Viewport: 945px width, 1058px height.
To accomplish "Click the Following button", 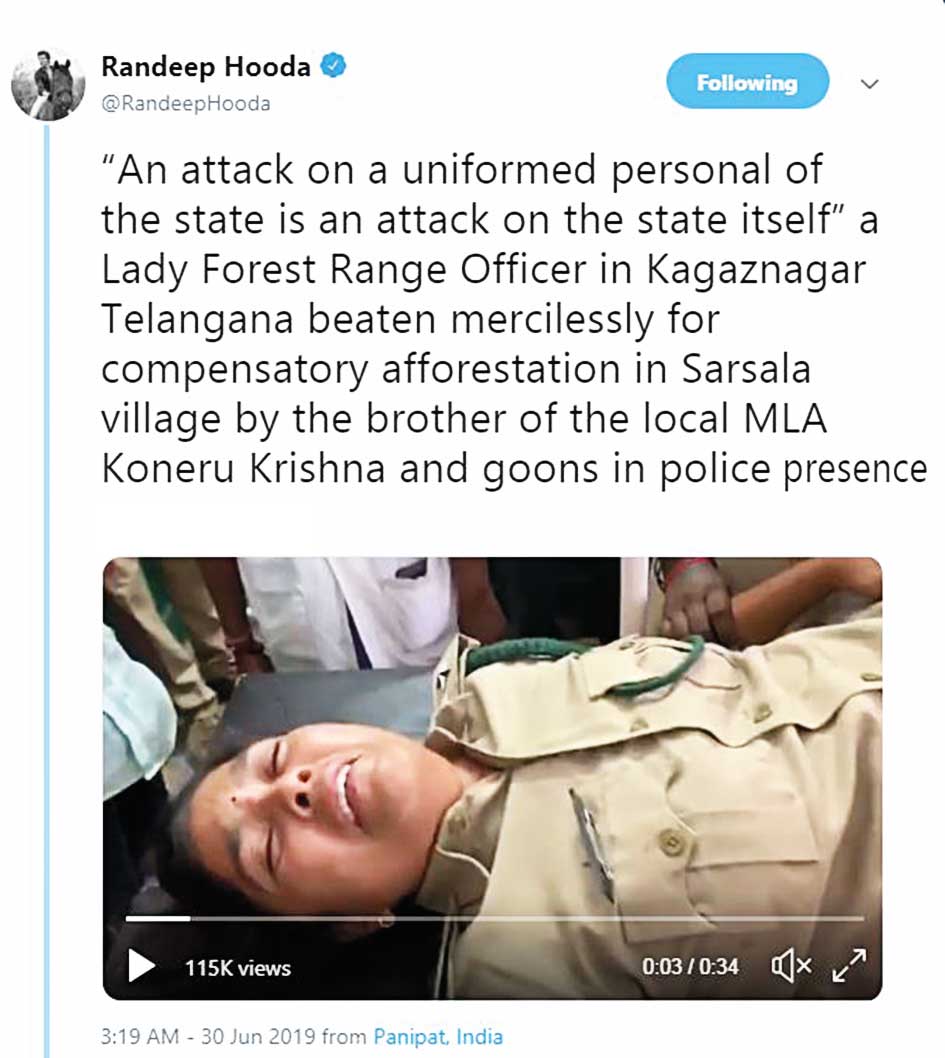I will [x=747, y=82].
